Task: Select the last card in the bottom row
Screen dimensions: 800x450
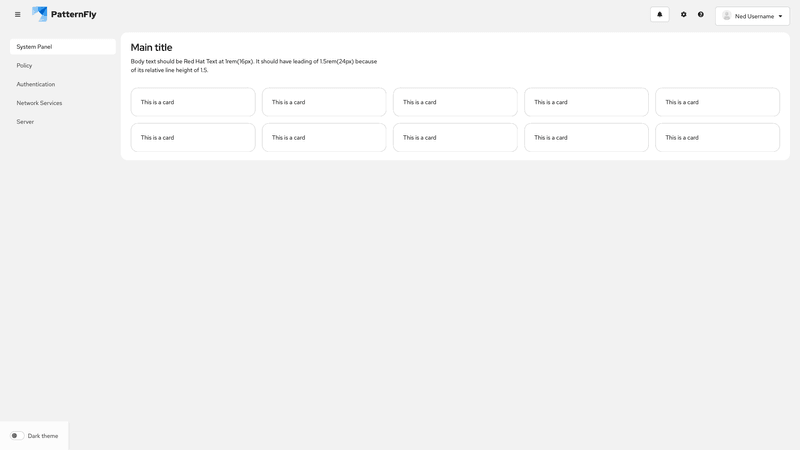Action: click(x=717, y=137)
